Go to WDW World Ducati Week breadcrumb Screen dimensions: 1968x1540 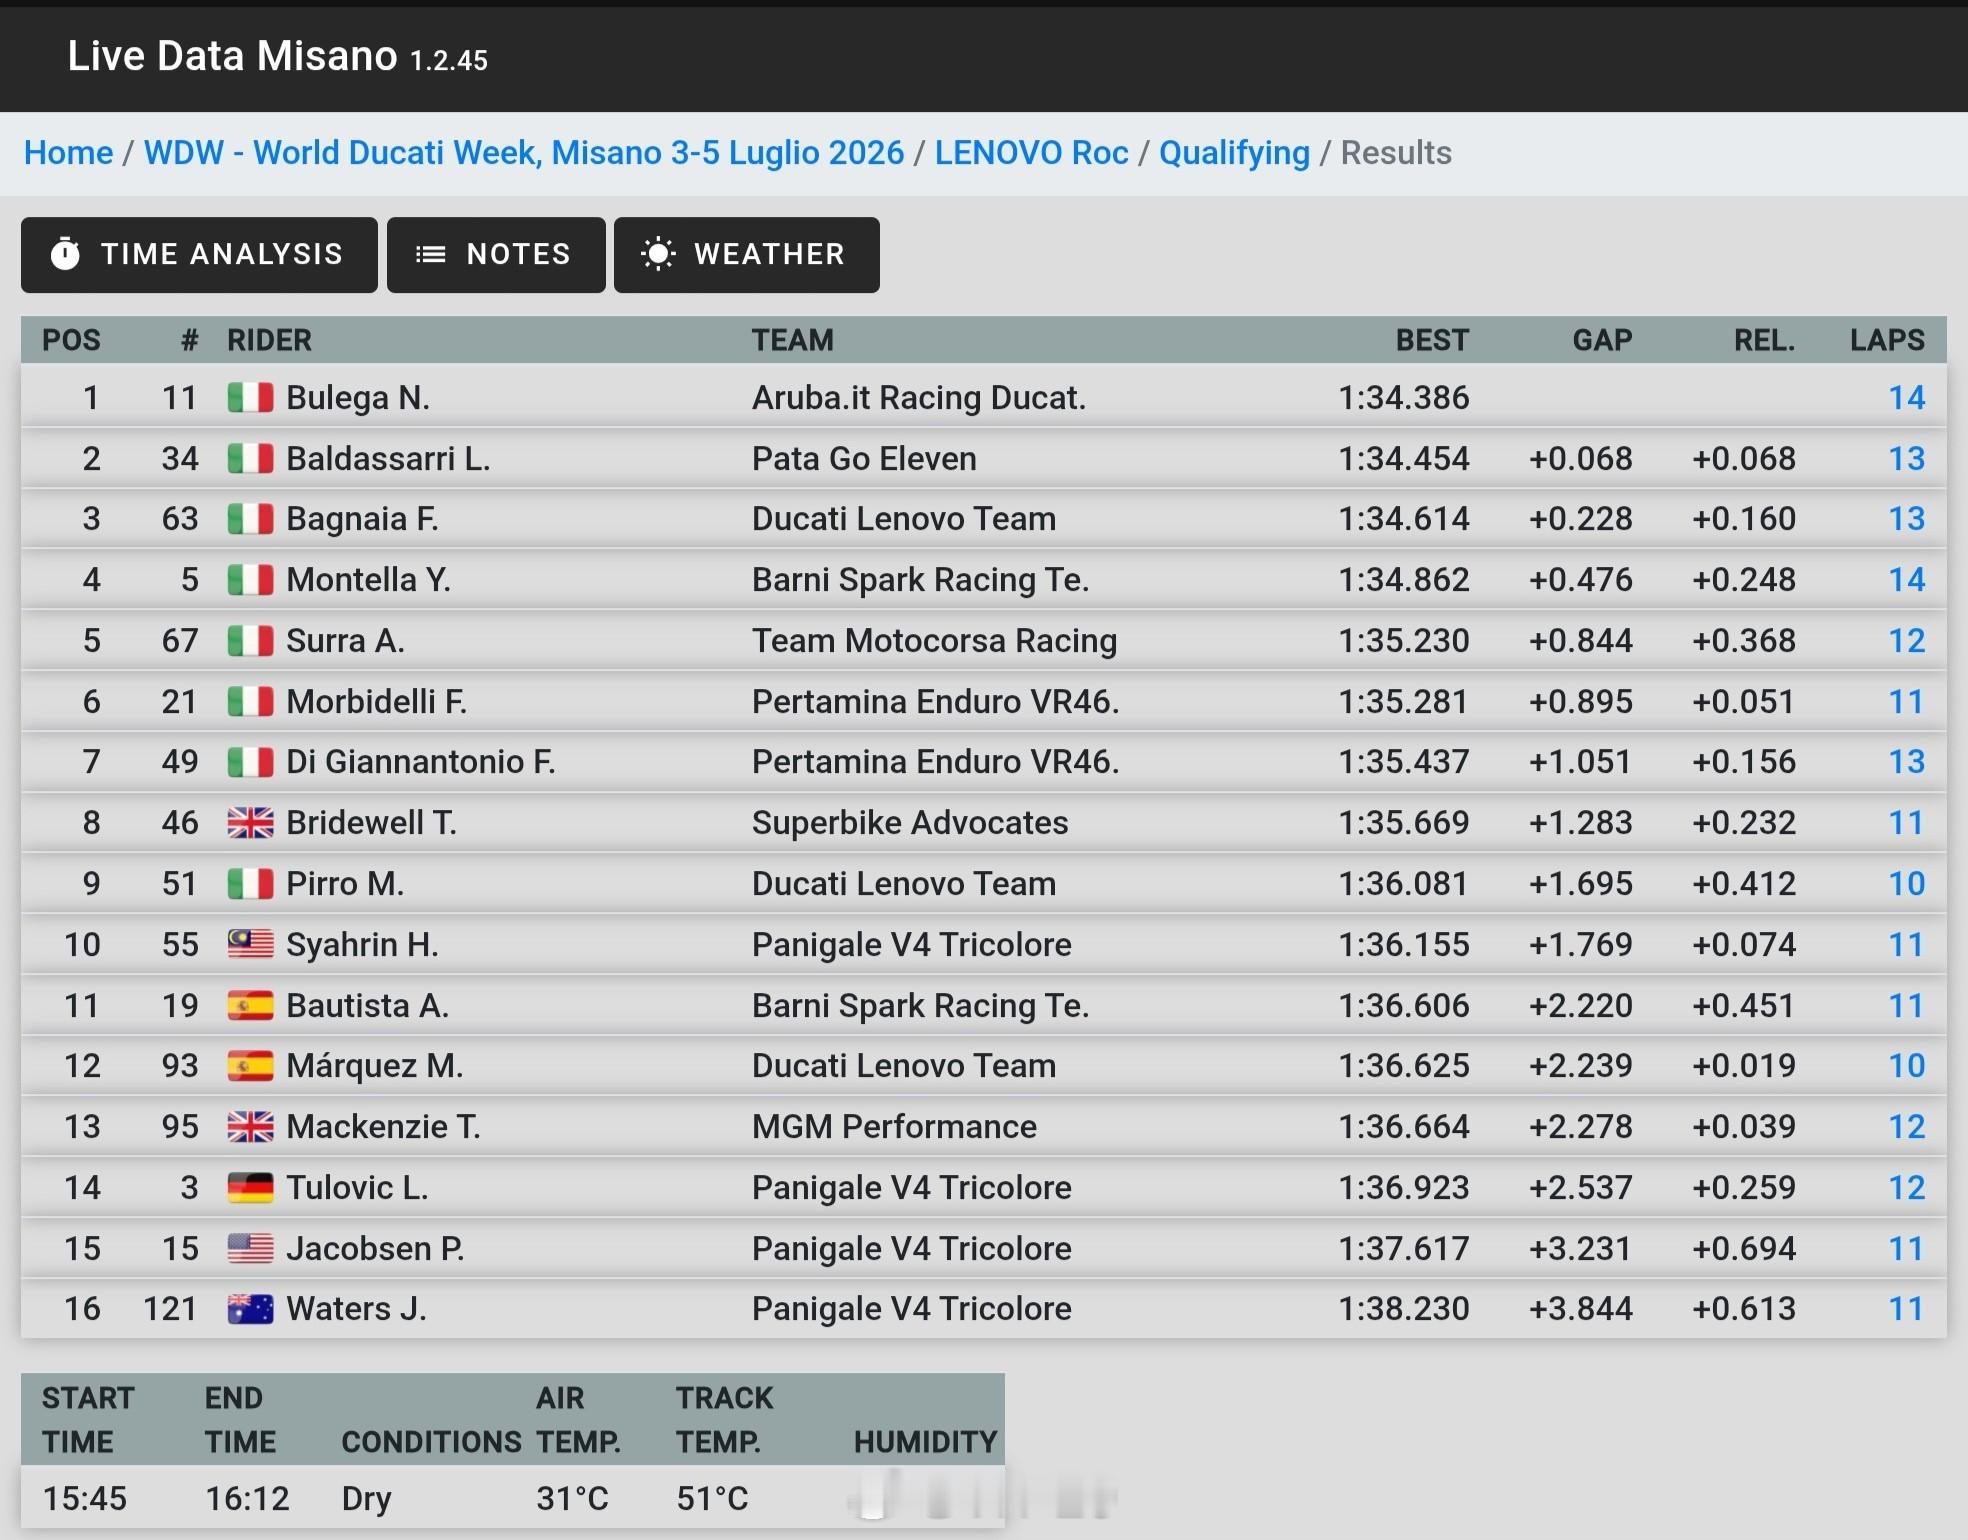524,153
